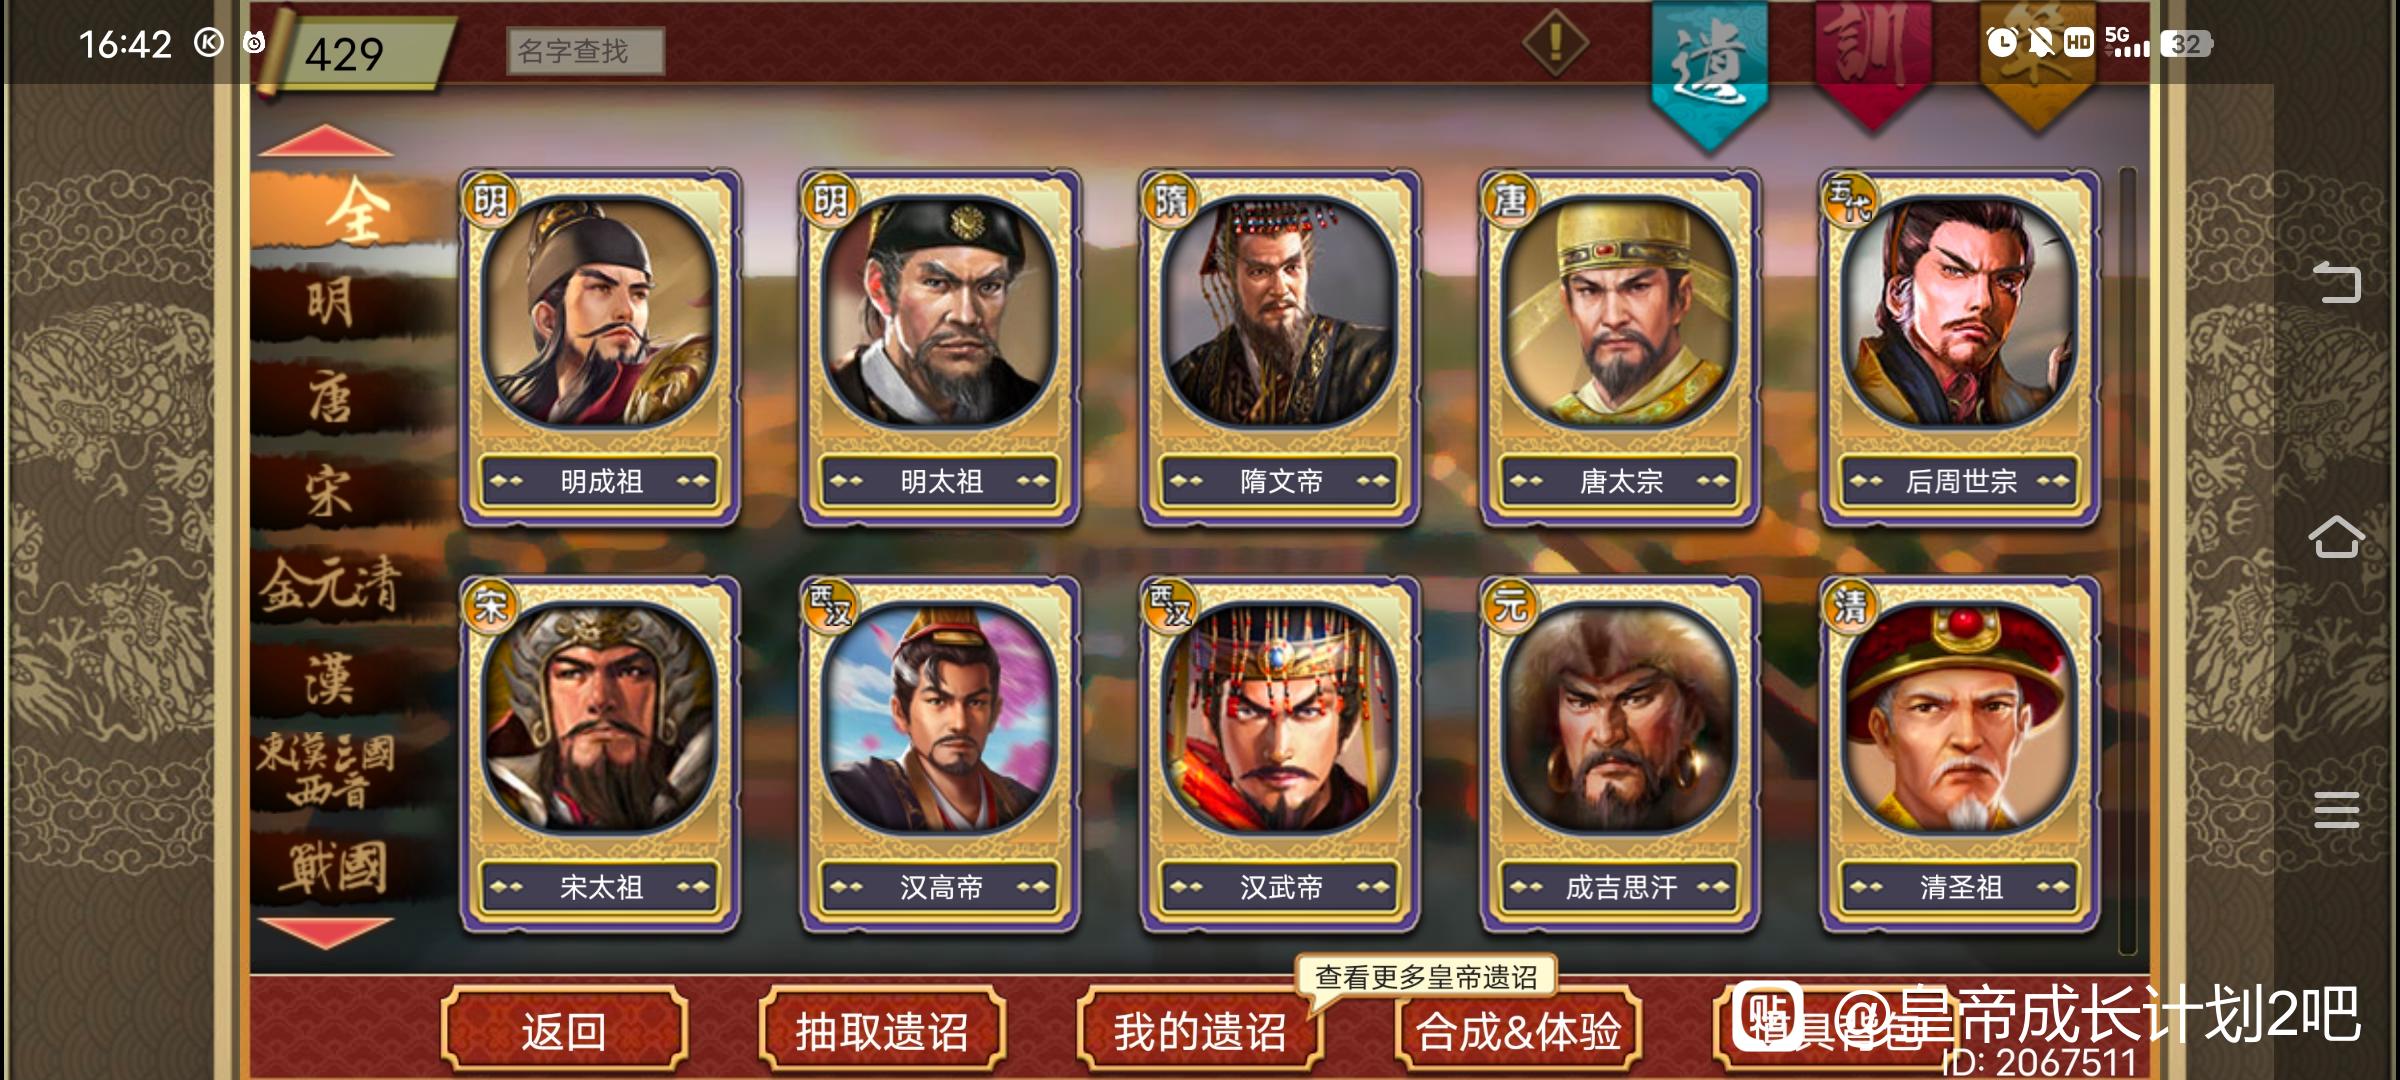Filter emperors by 金元清 dynasties
Screen dimensions: 2400x1080
[x=330, y=584]
